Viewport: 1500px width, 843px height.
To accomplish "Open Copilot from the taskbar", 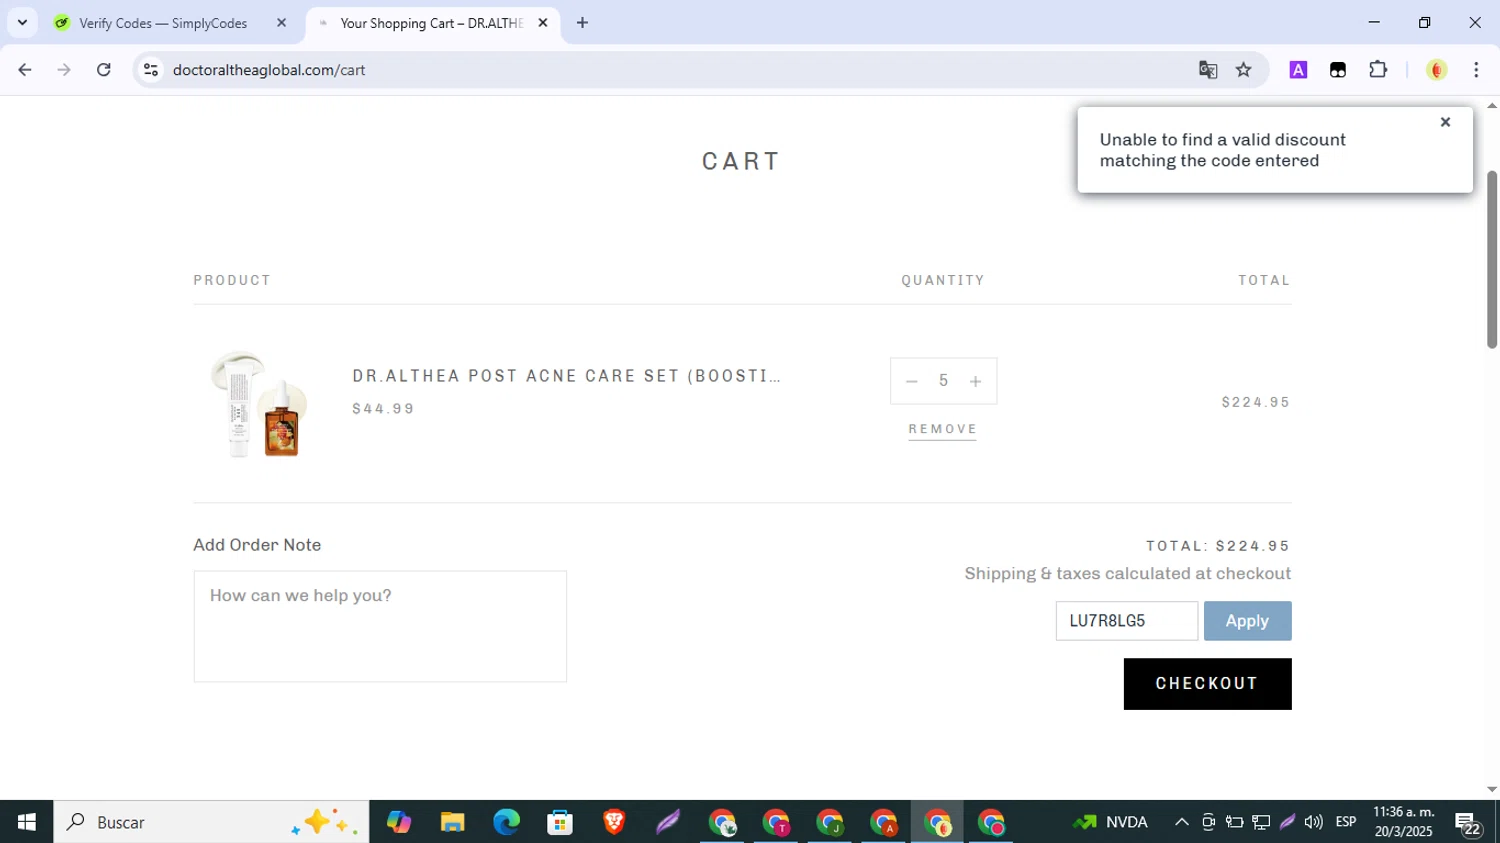I will [x=399, y=822].
